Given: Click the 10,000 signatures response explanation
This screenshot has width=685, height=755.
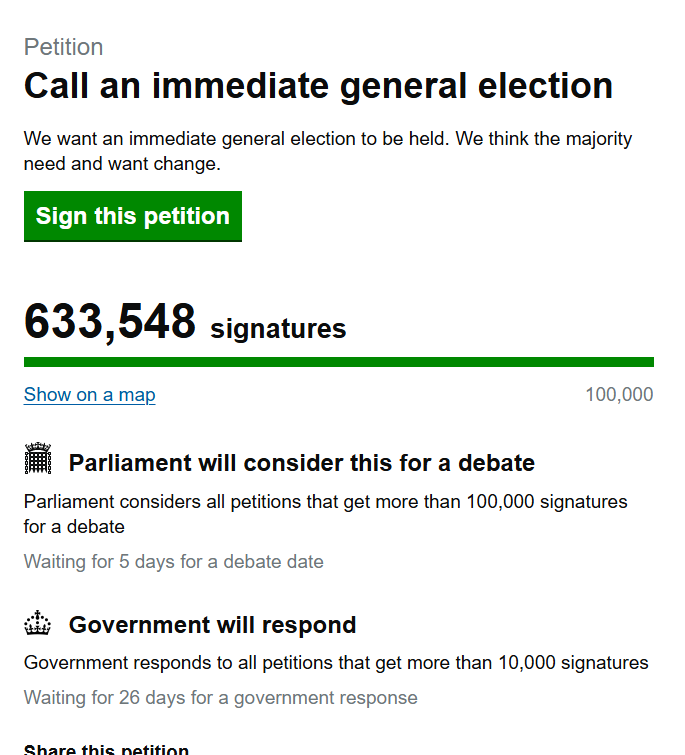Looking at the screenshot, I should coord(336,662).
